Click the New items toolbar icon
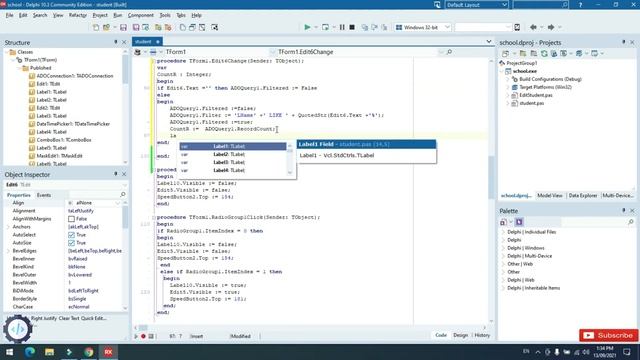The width and height of the screenshot is (640, 360). coord(96,27)
